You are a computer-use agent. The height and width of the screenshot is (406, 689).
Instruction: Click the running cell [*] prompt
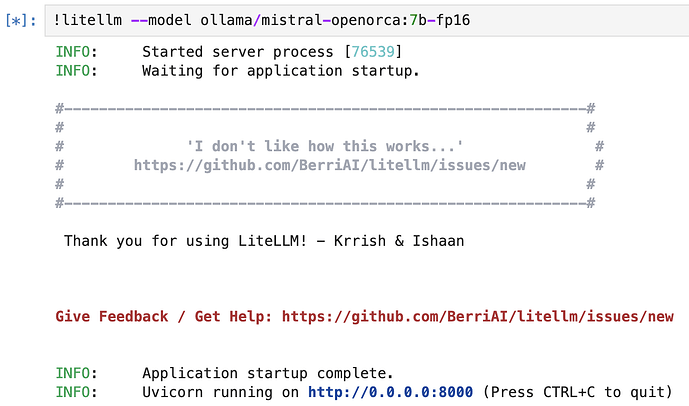coord(21,21)
